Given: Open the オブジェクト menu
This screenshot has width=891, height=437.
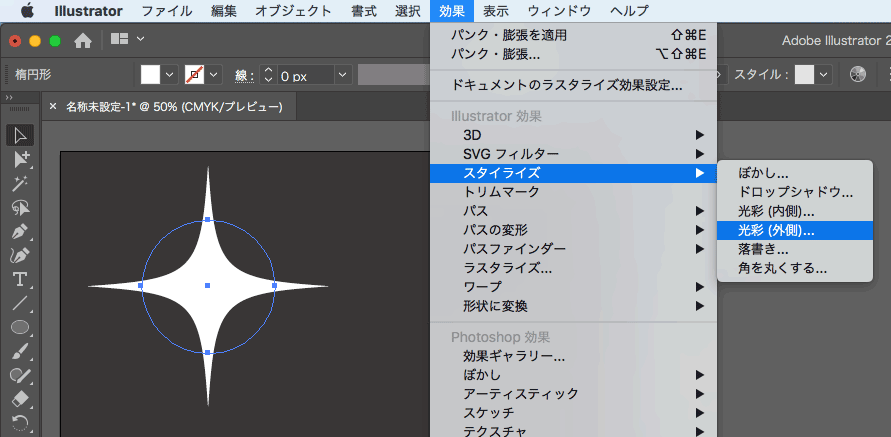Looking at the screenshot, I should click(293, 10).
